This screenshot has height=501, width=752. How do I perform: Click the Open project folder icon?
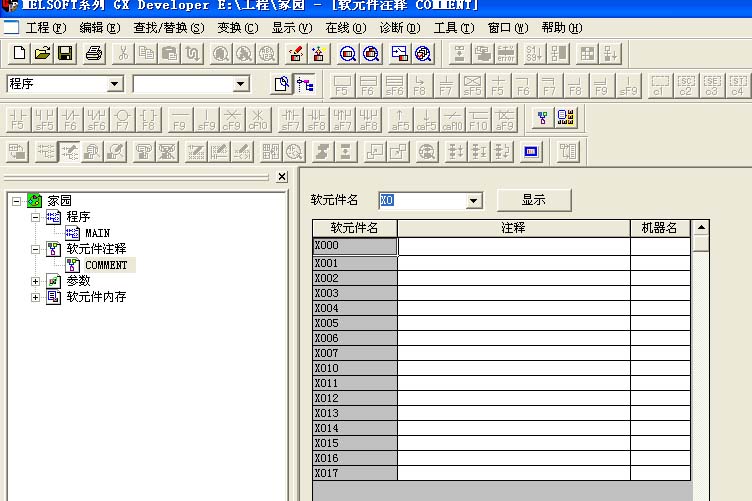click(x=42, y=53)
